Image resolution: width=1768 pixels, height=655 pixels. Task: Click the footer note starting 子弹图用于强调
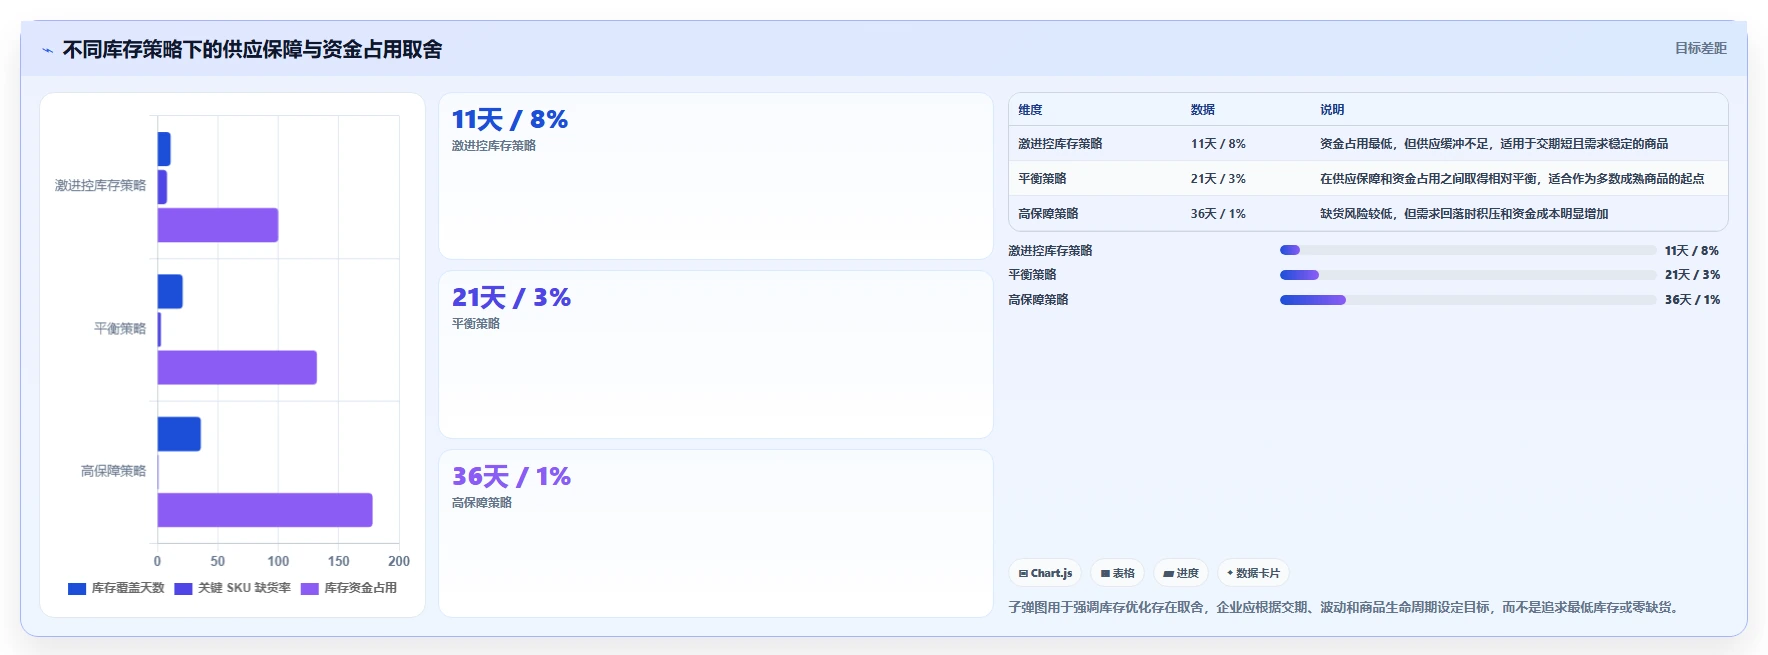click(1346, 607)
